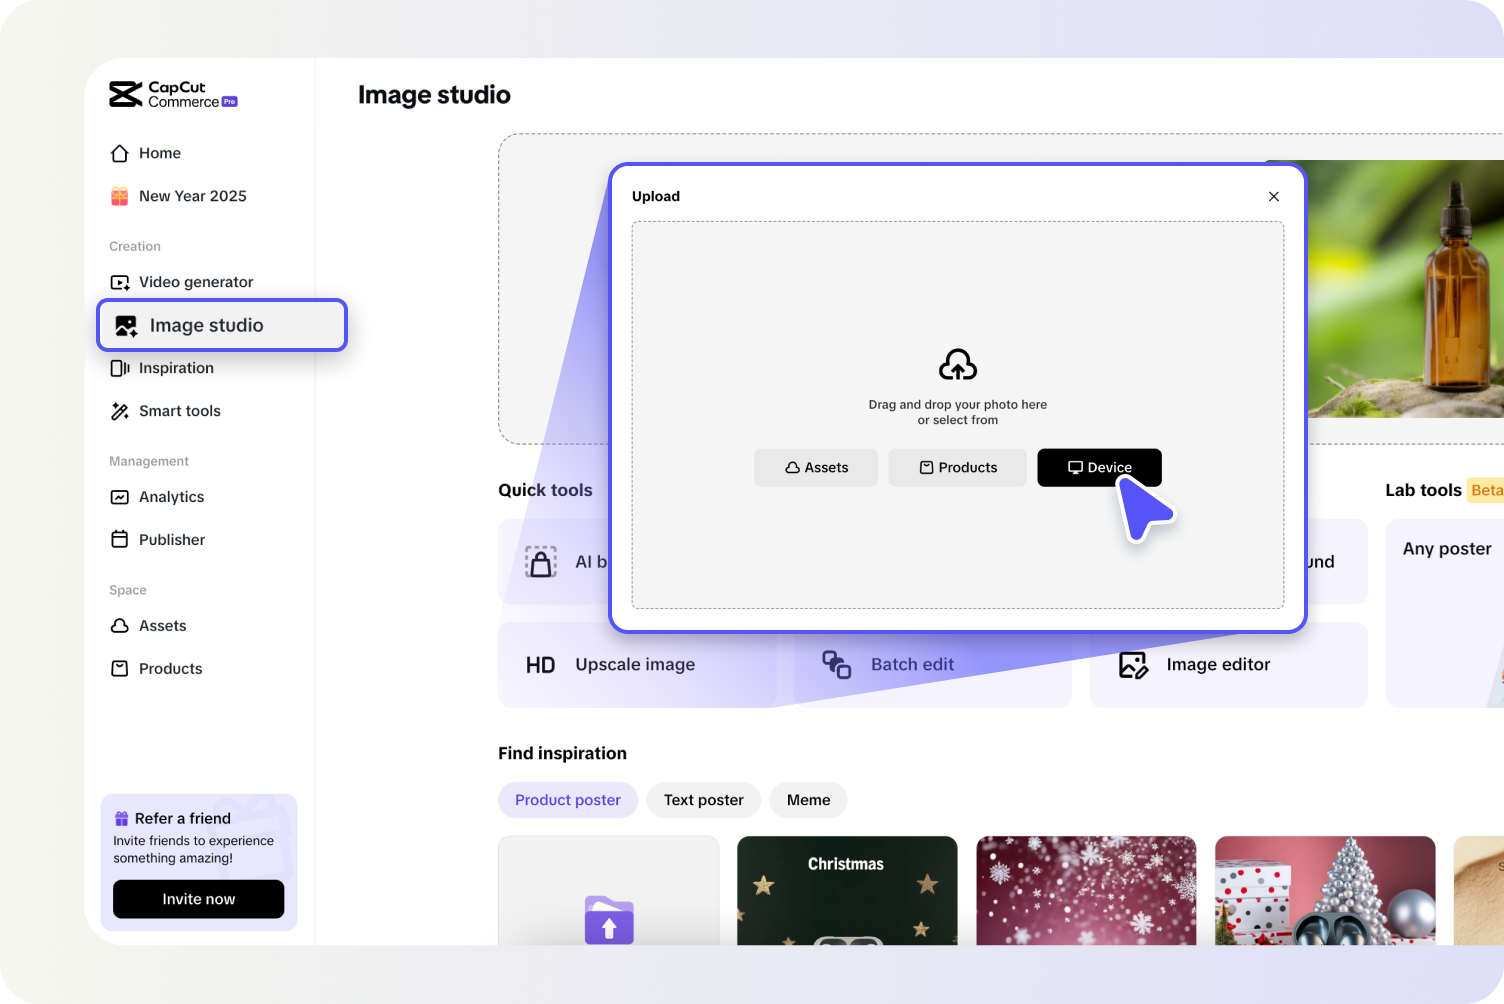Upload a photo from Device
This screenshot has height=1004, width=1504.
tap(1099, 467)
